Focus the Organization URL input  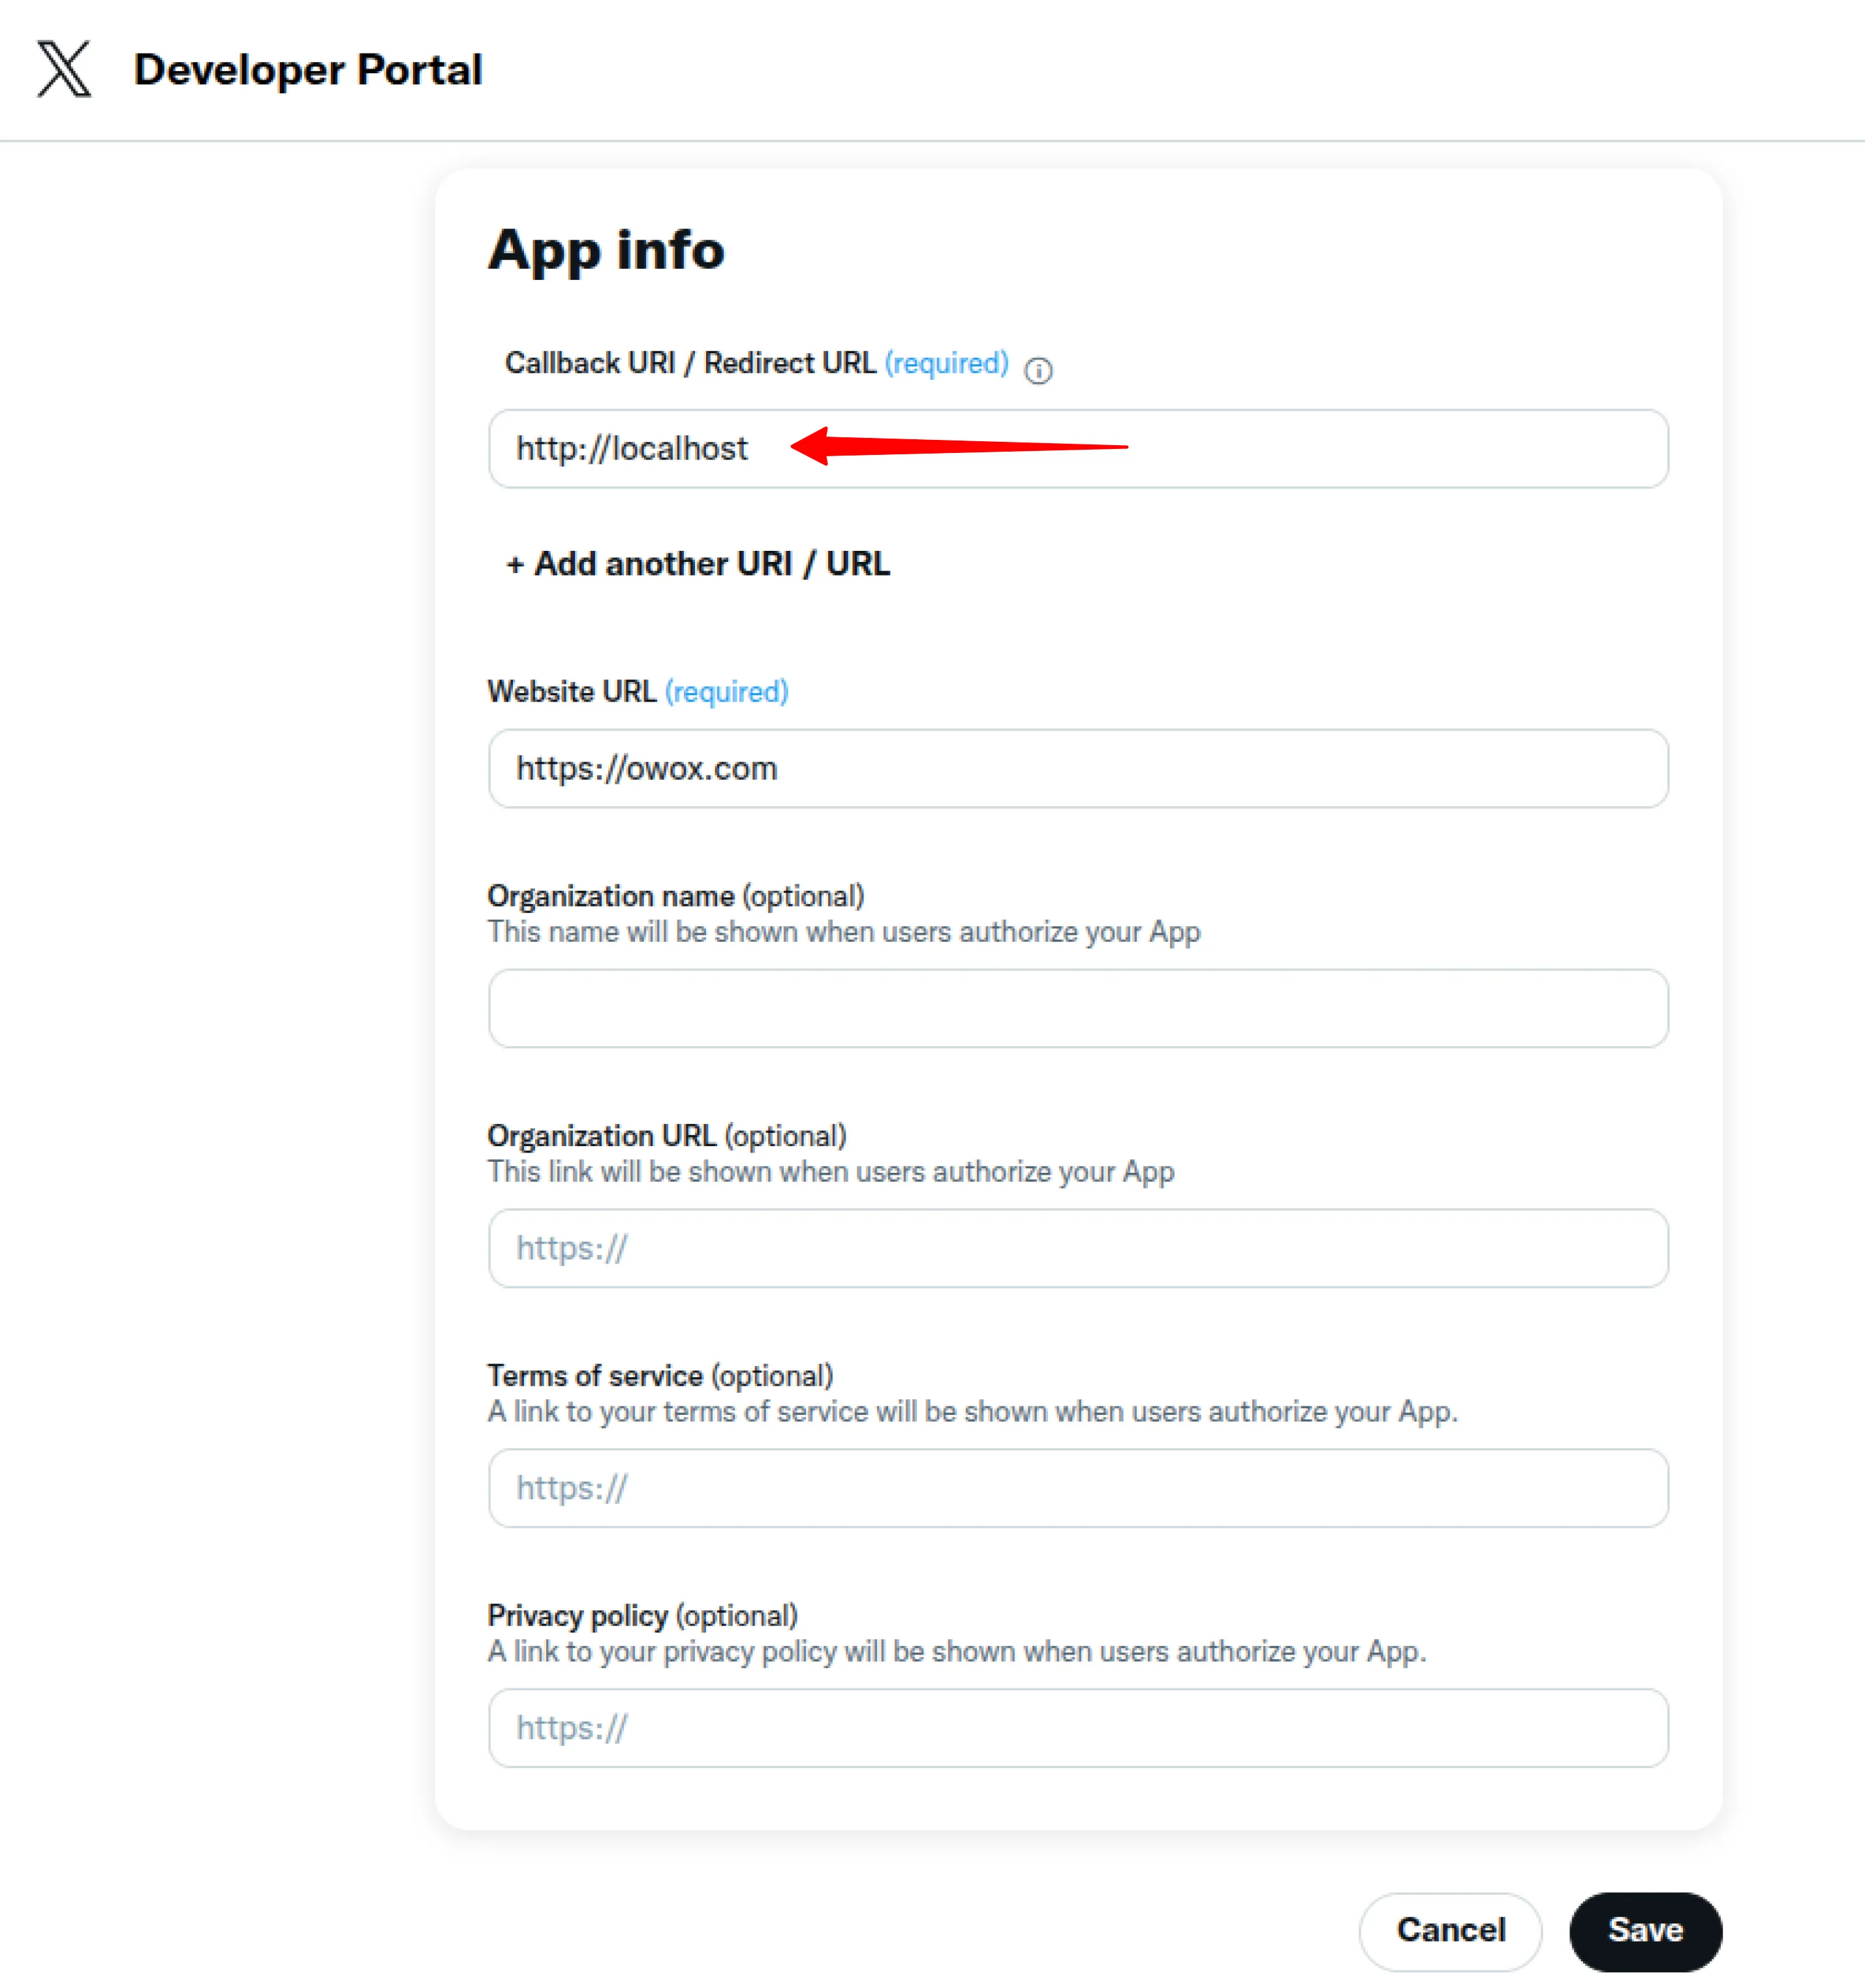pos(1076,1248)
